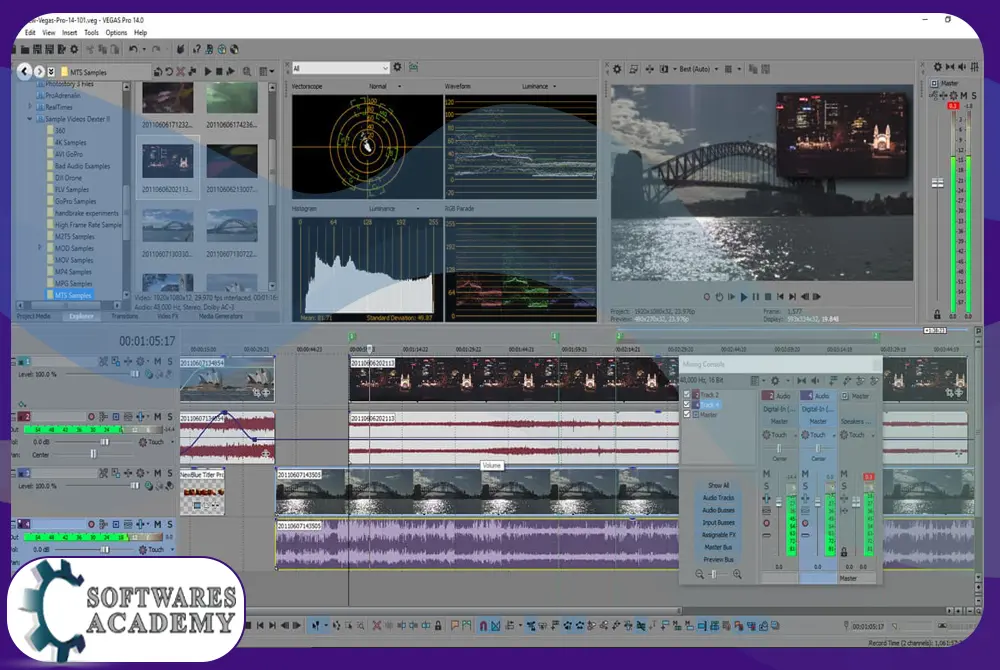The image size is (1000, 670).
Task: Switch to the Transitions tab
Action: (124, 316)
